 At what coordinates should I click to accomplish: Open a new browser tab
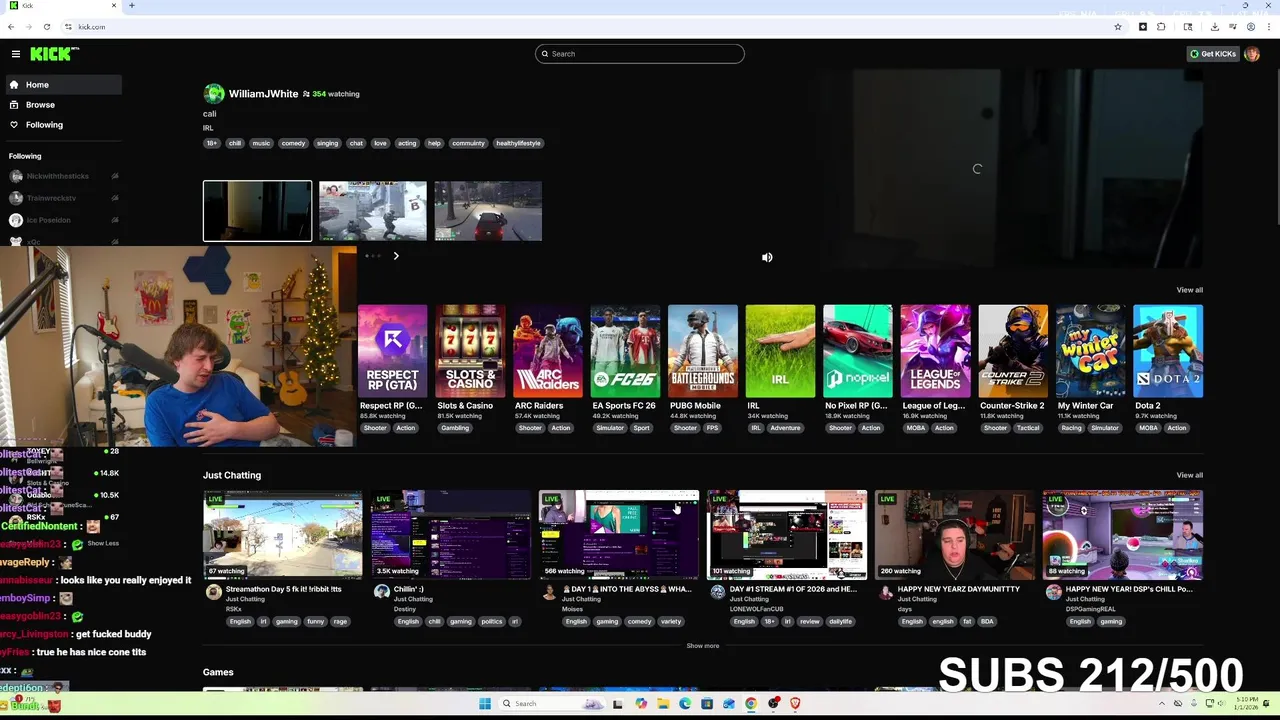[132, 6]
